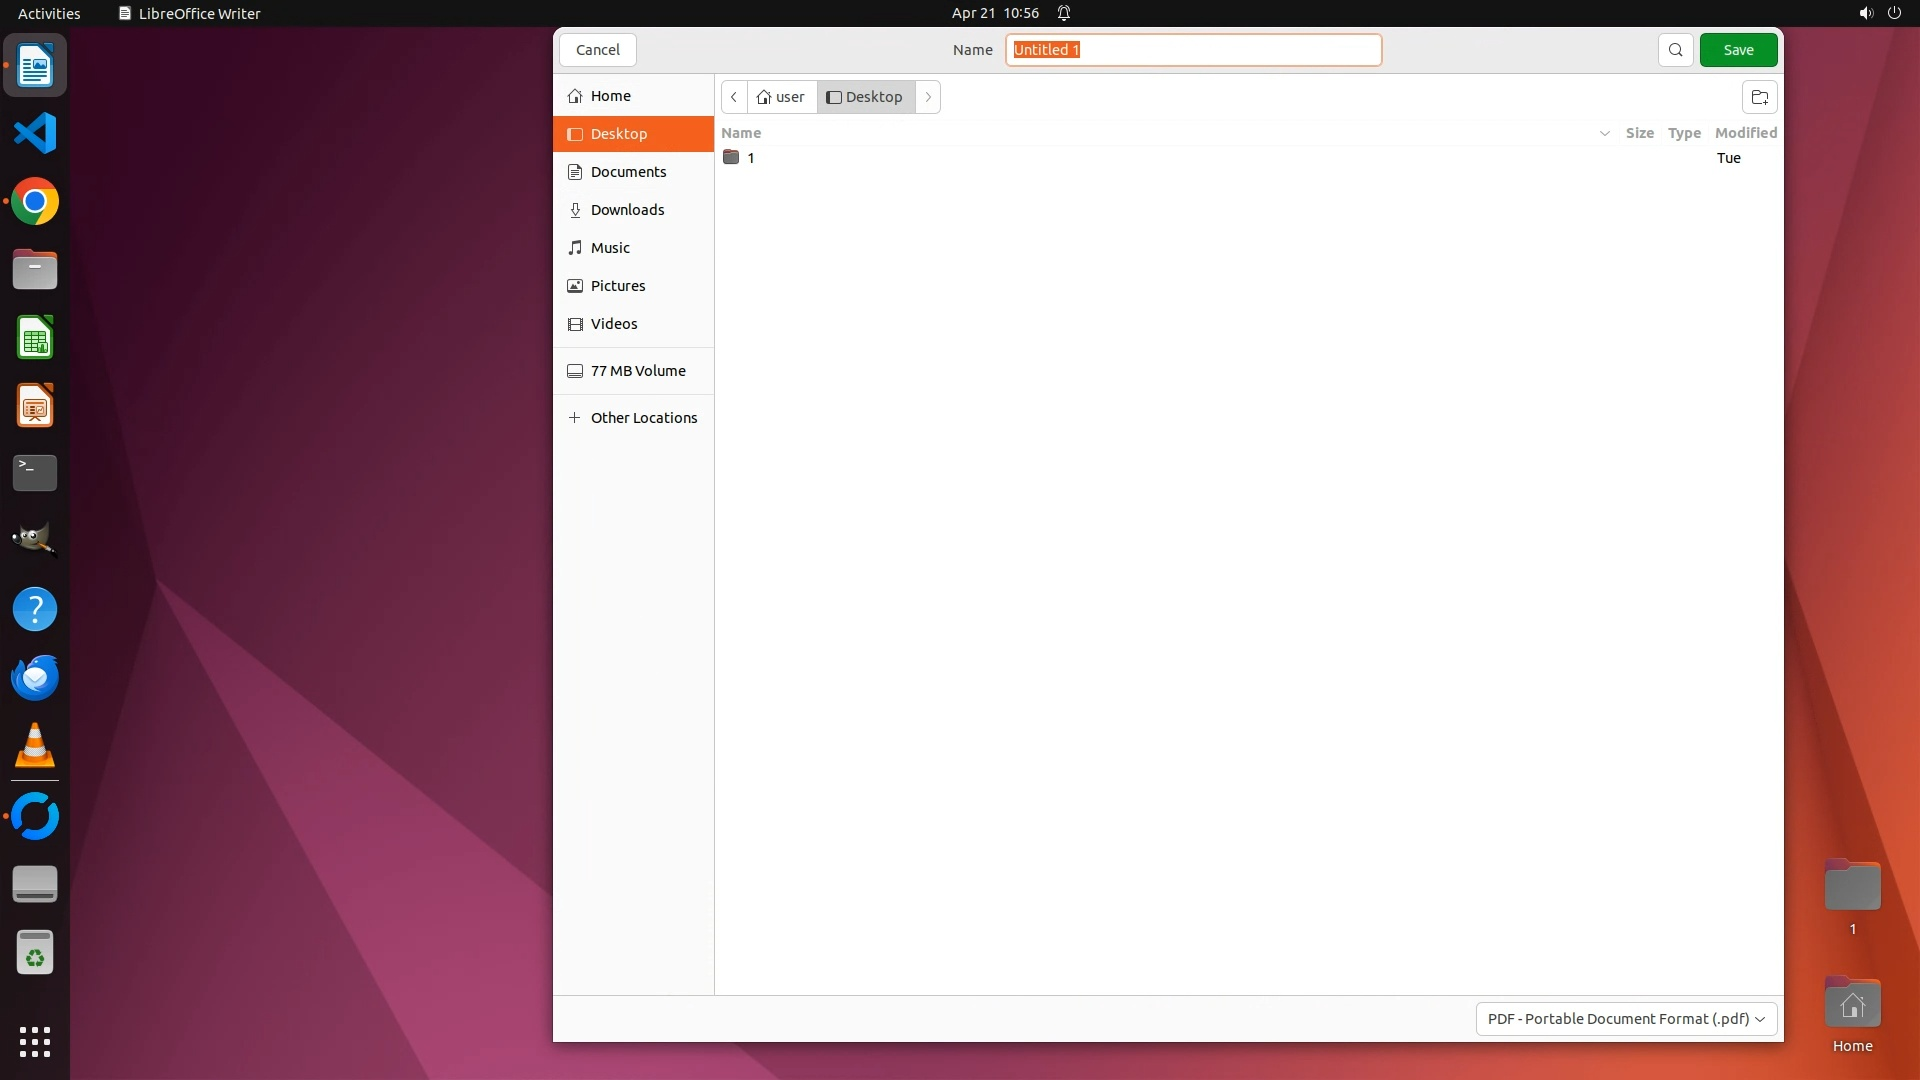Launch GIMP from the dock
This screenshot has width=1920, height=1080.
tap(35, 540)
